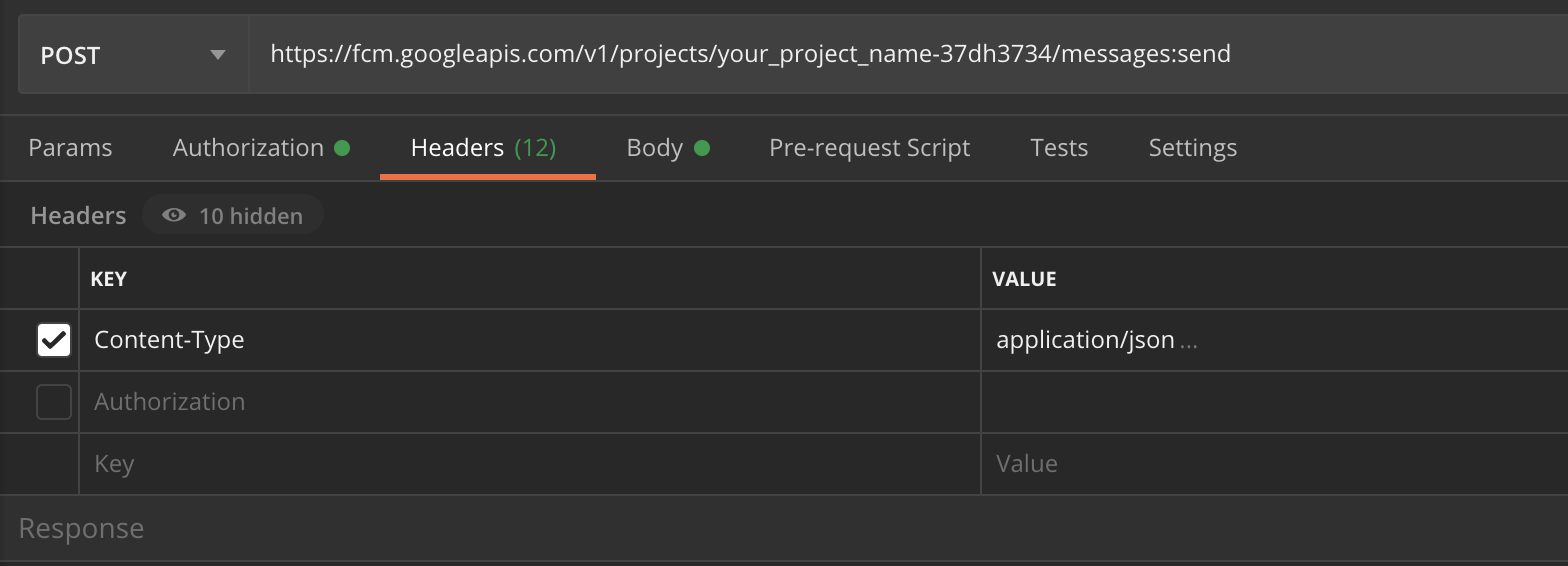Click the Response section header
Image resolution: width=1568 pixels, height=566 pixels.
coord(81,528)
